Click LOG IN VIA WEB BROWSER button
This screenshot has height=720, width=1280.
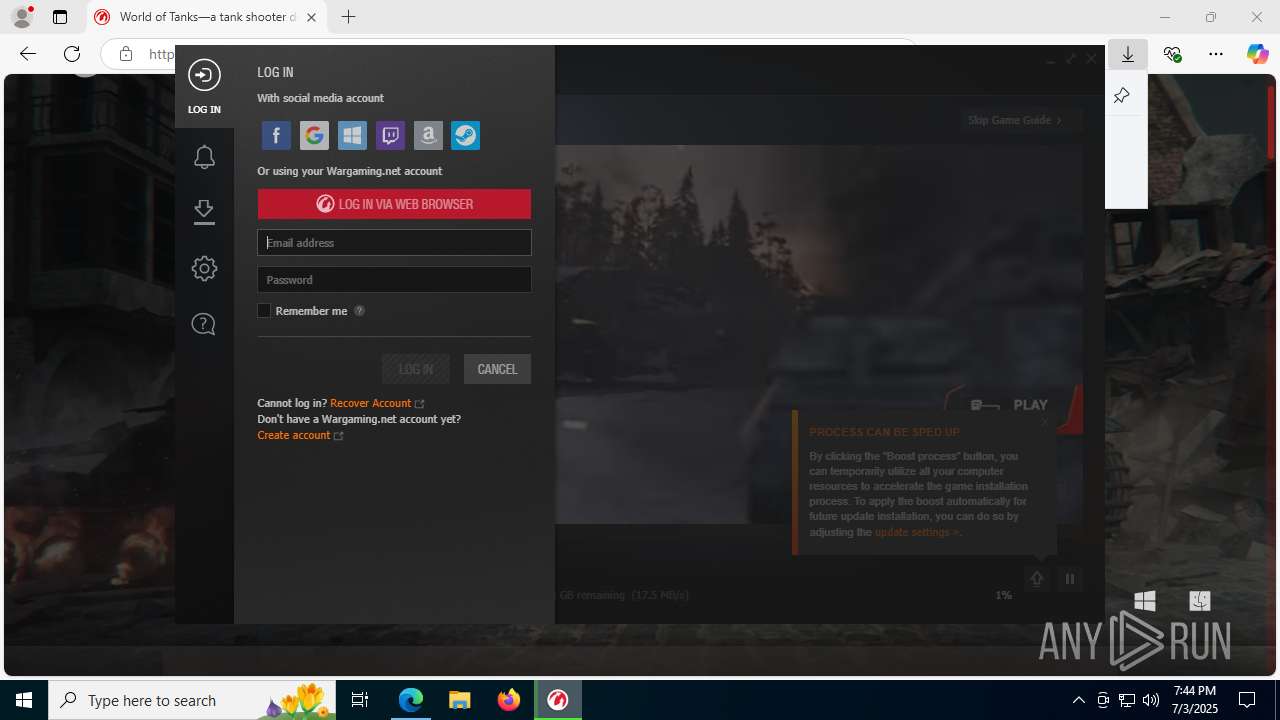tap(394, 204)
